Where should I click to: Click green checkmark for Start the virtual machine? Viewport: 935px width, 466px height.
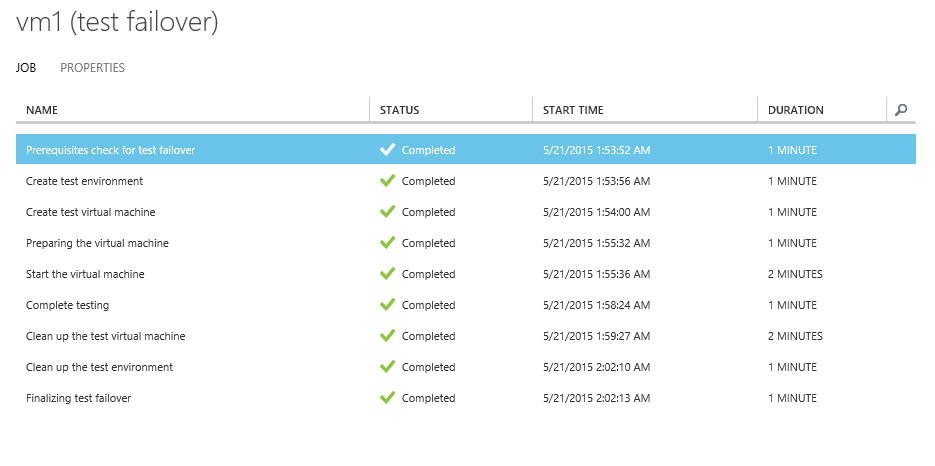pos(388,274)
